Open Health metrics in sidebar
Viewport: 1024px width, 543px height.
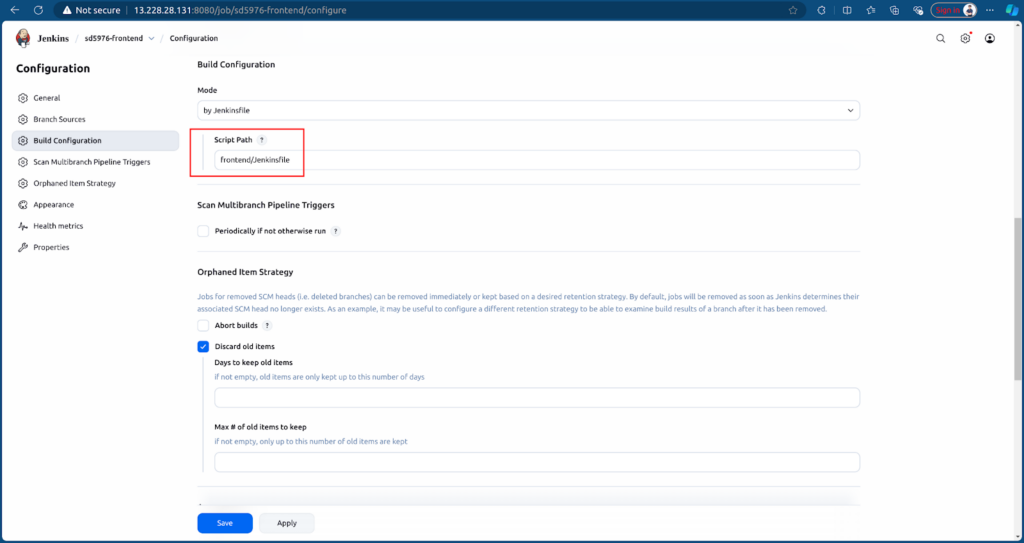(x=58, y=226)
